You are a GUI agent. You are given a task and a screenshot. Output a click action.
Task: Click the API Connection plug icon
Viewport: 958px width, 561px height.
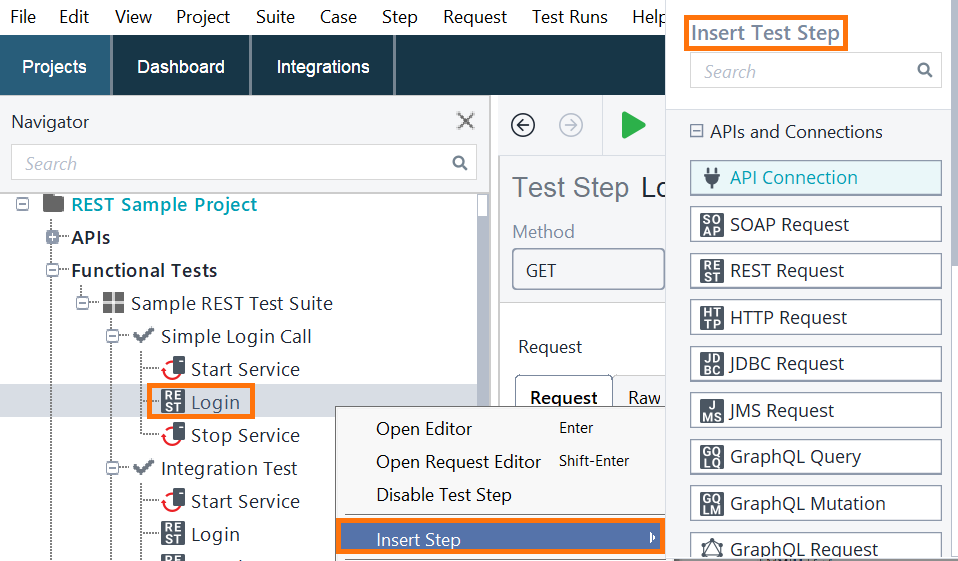click(x=711, y=177)
